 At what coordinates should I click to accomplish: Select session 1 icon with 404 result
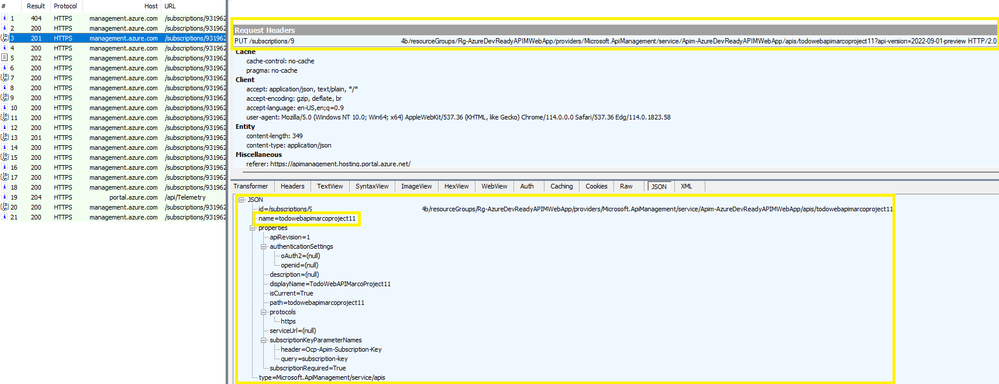click(x=4, y=18)
